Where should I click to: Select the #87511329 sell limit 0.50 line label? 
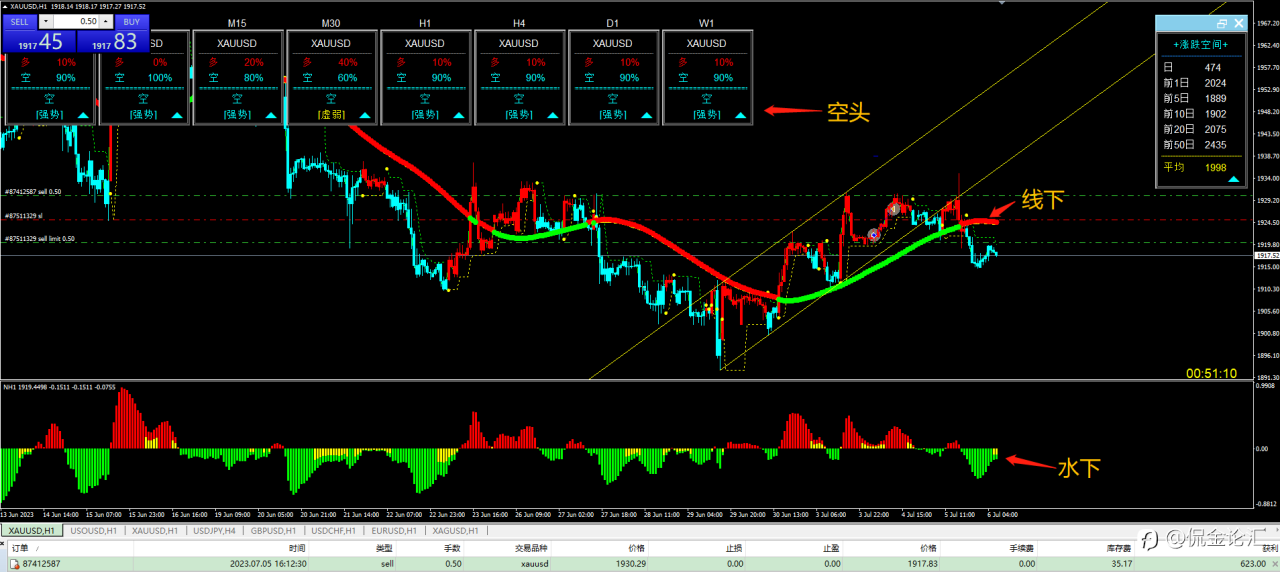point(38,238)
